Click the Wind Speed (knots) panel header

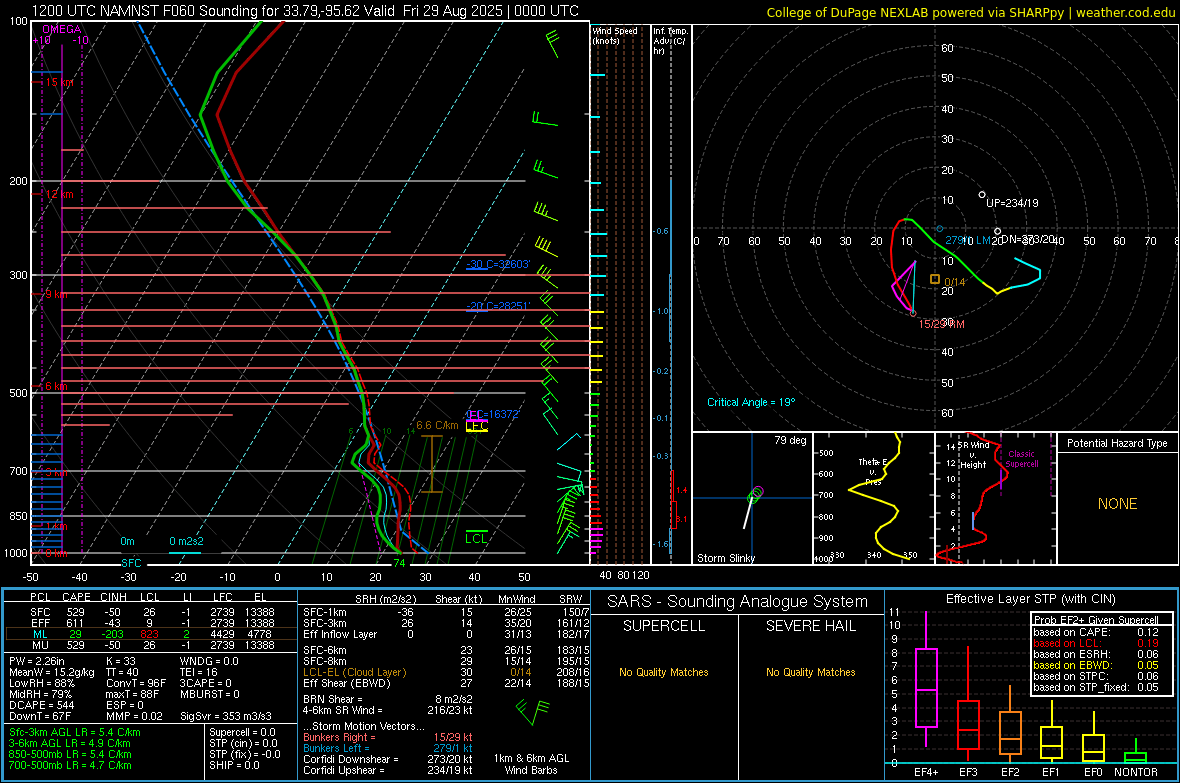coord(615,35)
